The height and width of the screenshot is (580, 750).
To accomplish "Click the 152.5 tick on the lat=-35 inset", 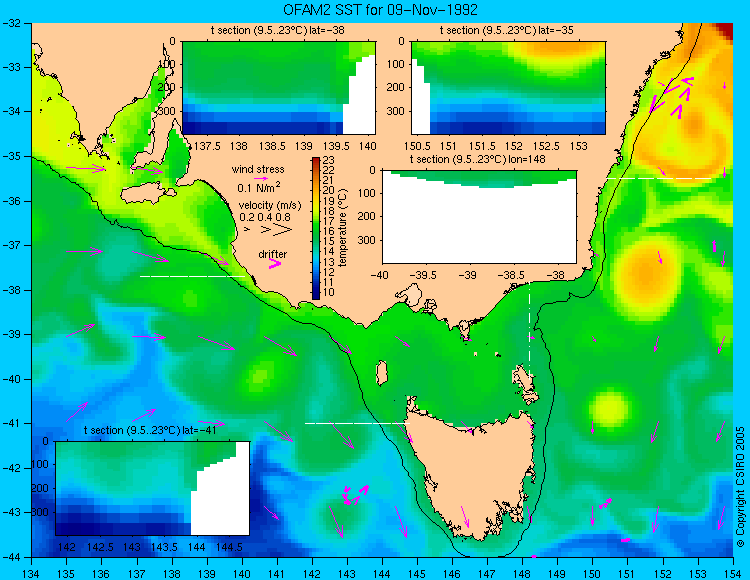I will click(546, 146).
